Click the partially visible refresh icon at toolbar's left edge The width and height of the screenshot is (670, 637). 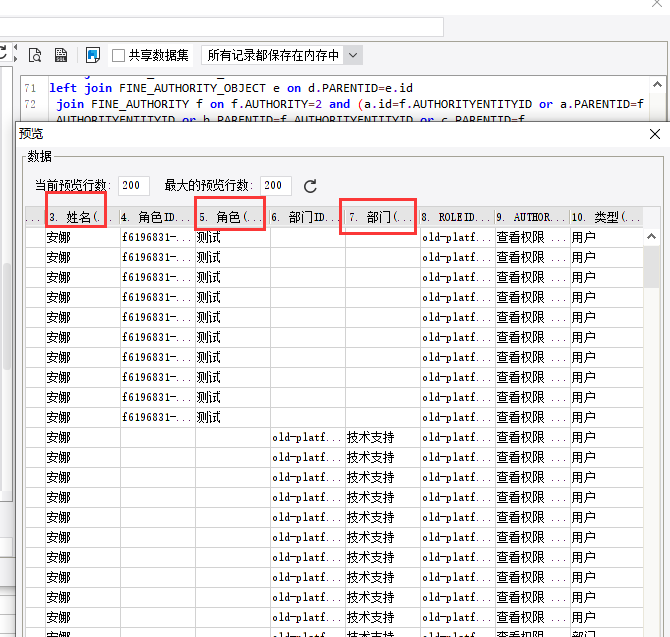[x=3, y=53]
